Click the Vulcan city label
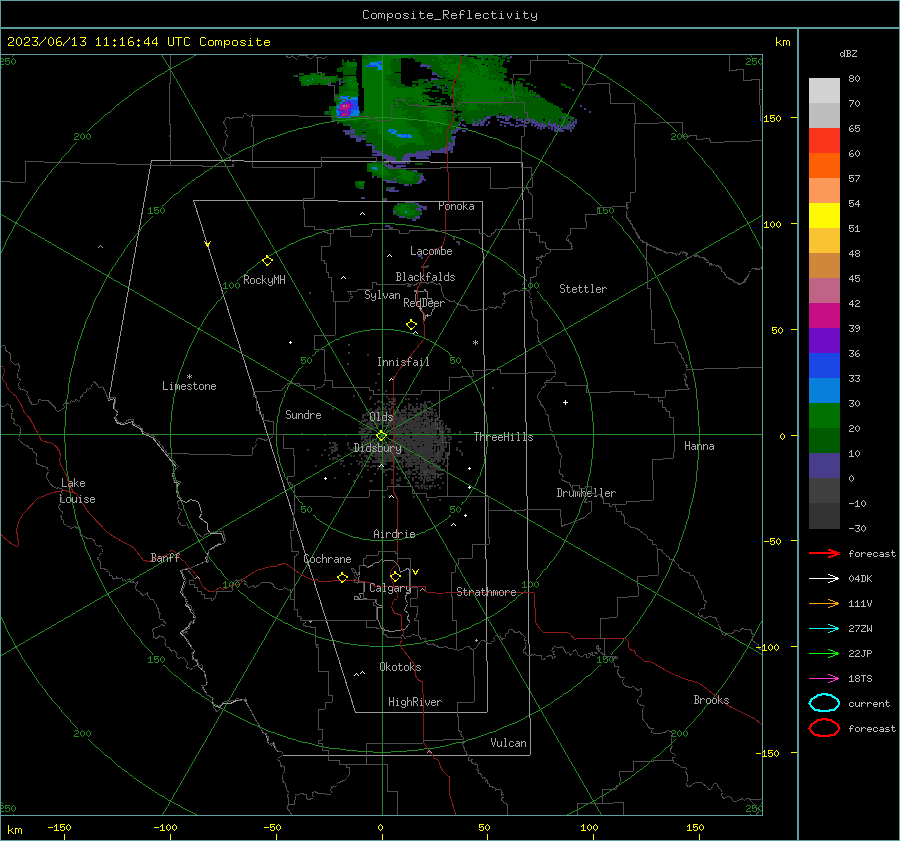The image size is (900, 841). point(508,743)
